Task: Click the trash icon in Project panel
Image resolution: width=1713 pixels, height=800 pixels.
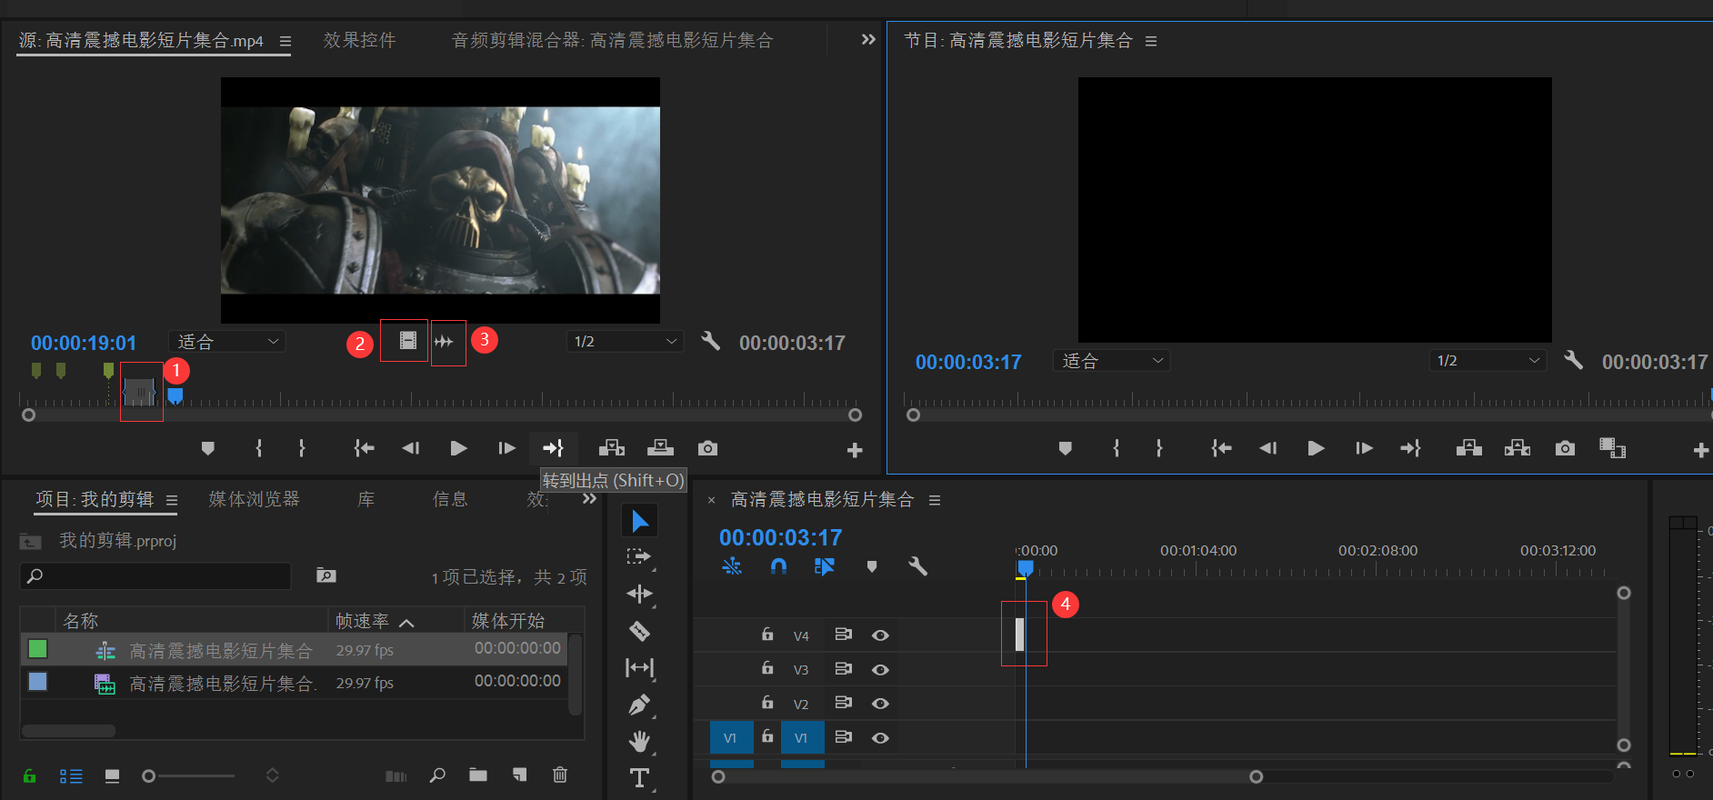Action: tap(560, 775)
